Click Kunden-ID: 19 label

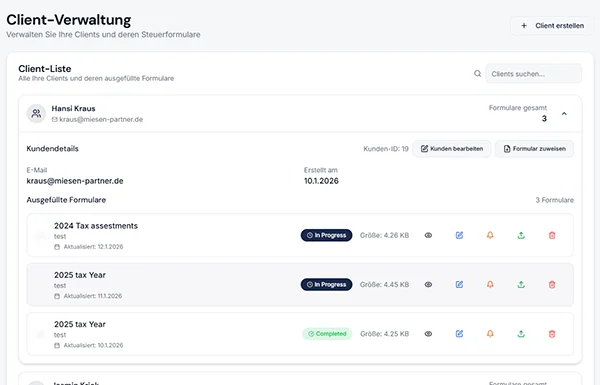tap(386, 149)
